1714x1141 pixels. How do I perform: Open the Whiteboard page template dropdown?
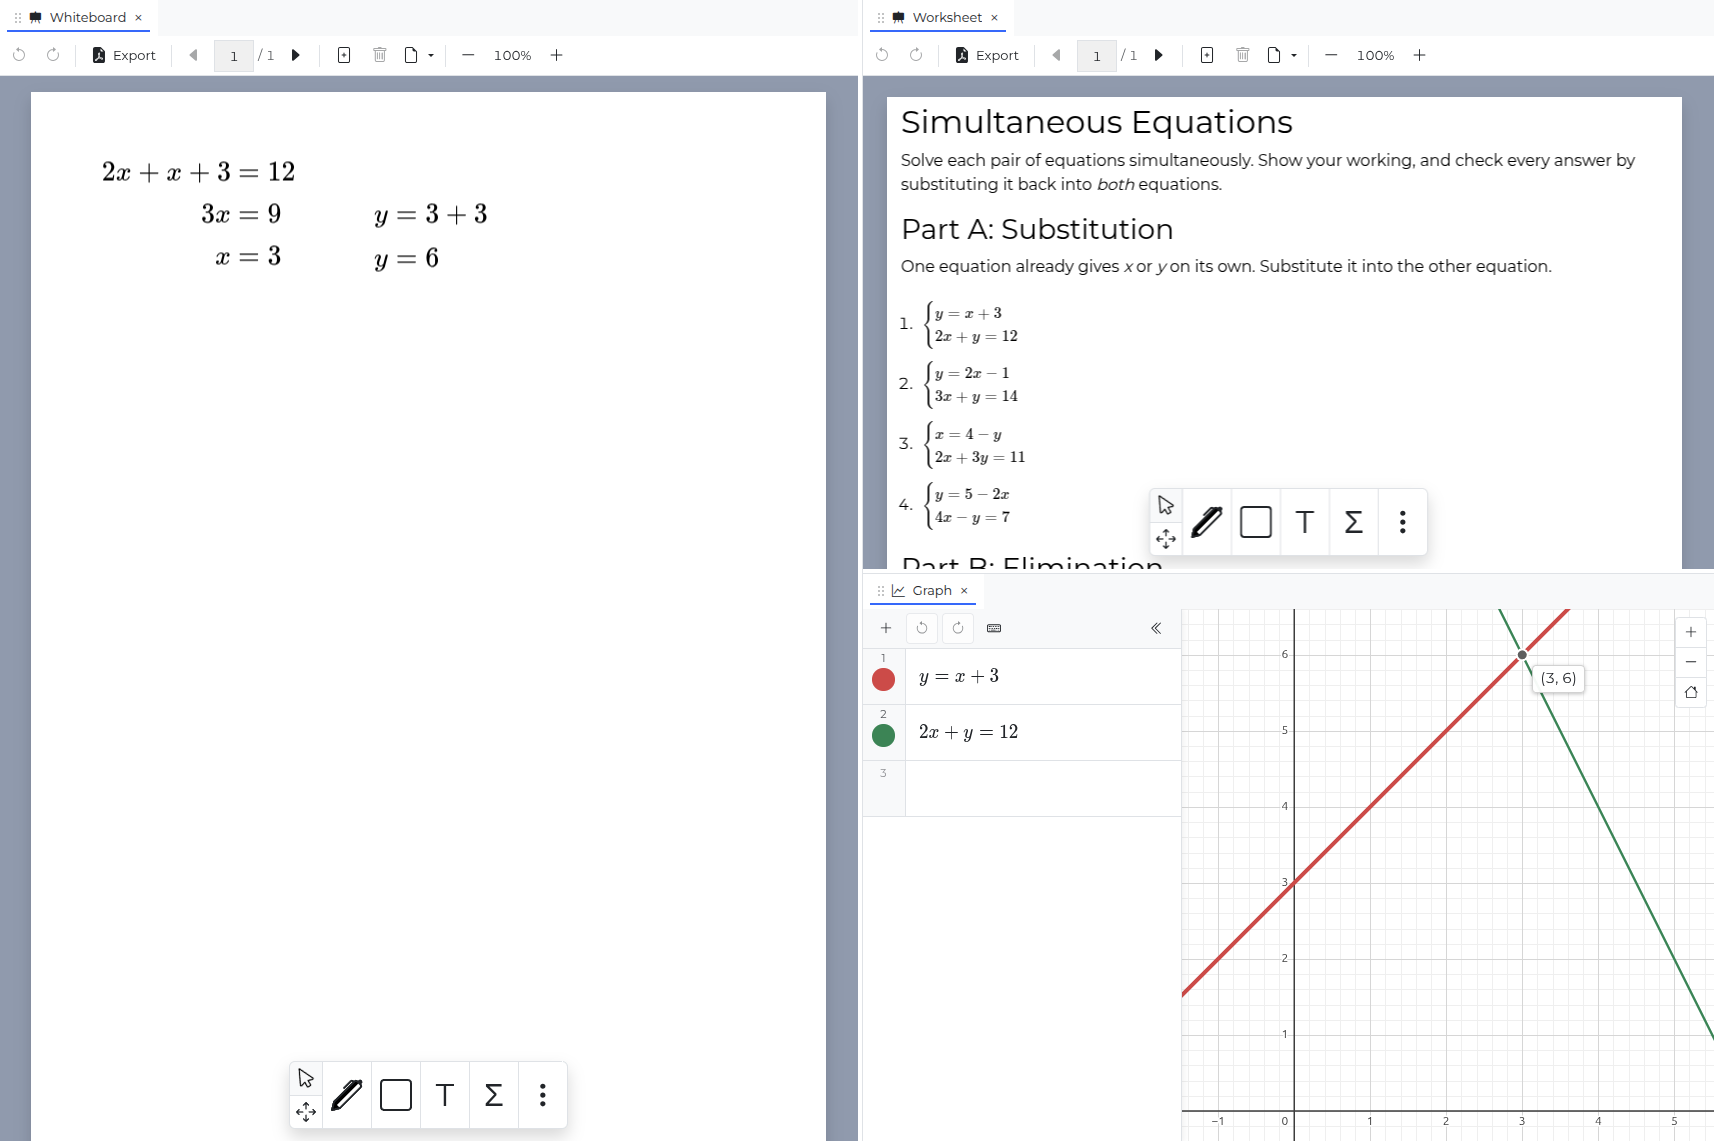pos(419,55)
